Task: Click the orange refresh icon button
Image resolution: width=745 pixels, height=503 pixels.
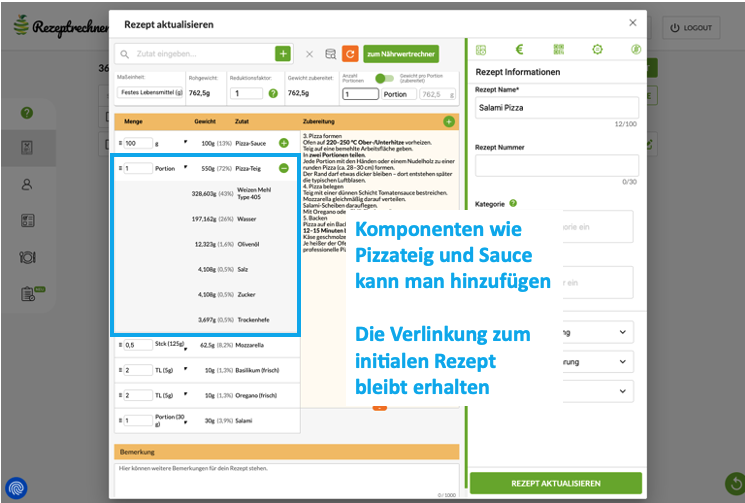Action: (x=350, y=54)
